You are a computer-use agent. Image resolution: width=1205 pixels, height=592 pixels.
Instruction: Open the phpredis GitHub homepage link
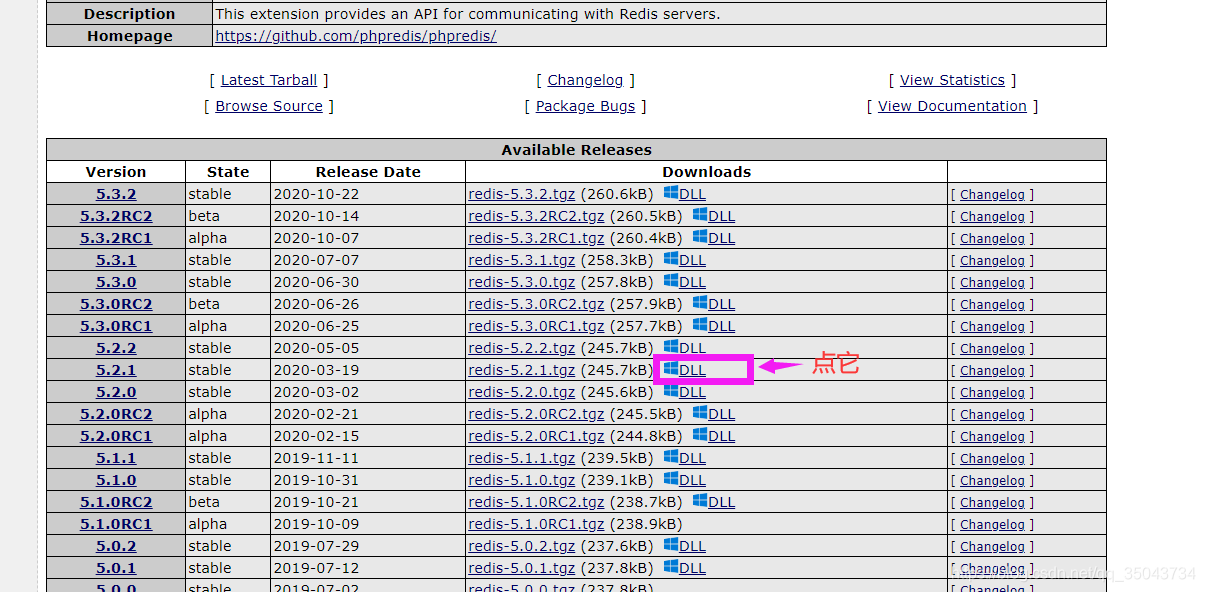coord(356,36)
